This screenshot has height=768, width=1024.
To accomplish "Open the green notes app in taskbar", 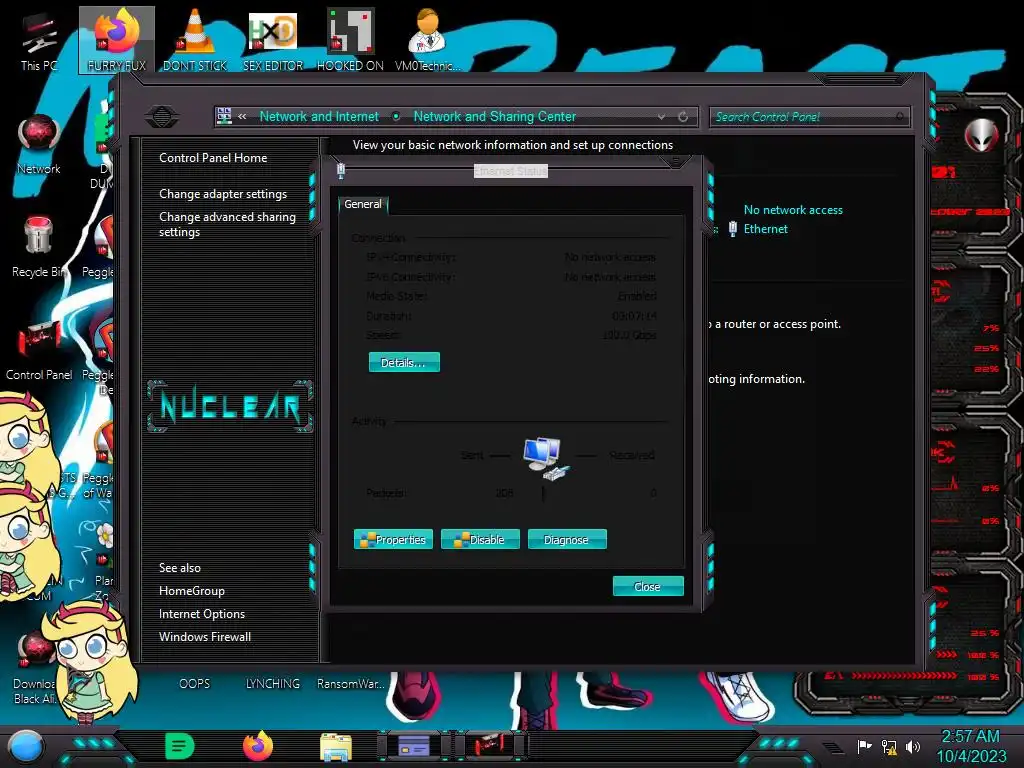I will 180,746.
